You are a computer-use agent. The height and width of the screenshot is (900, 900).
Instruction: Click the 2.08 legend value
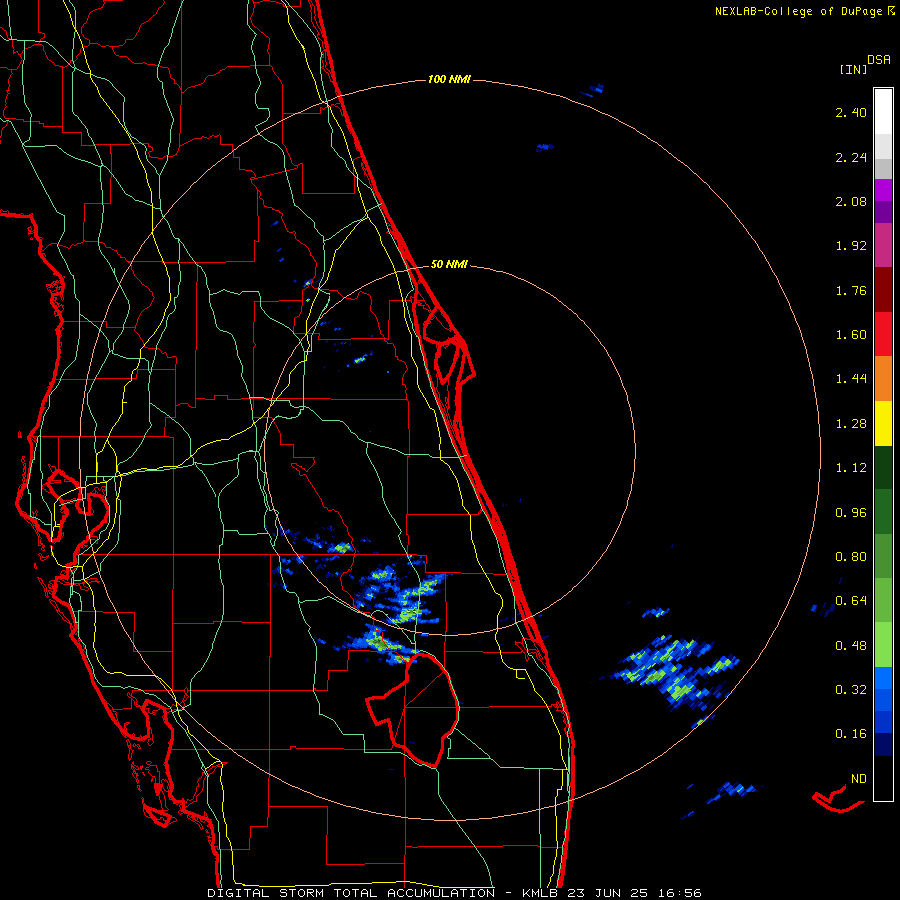tap(851, 201)
